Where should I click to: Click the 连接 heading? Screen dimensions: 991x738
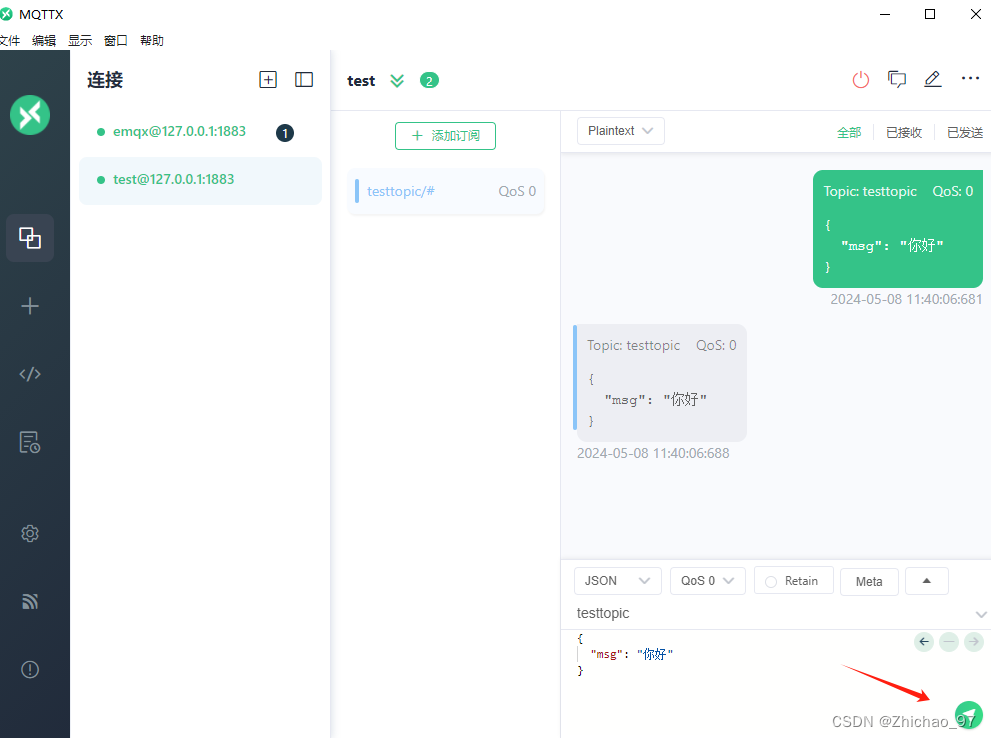coord(105,80)
